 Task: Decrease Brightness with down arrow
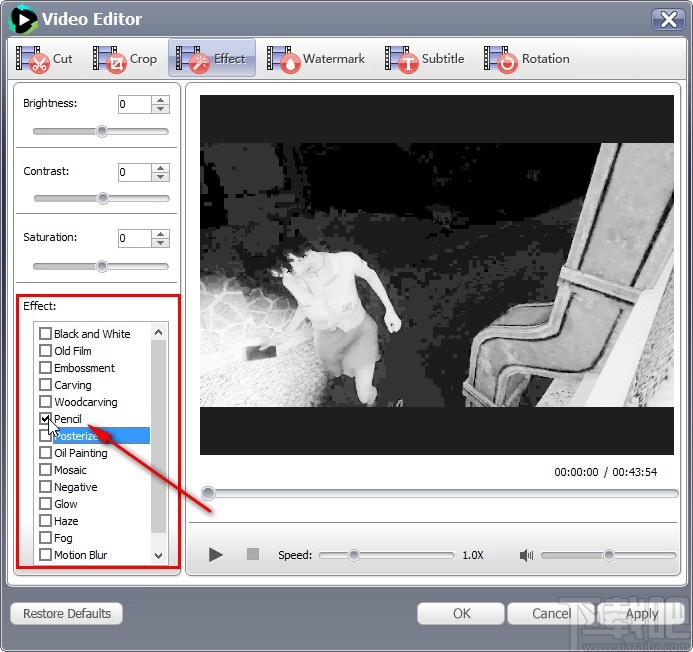[x=160, y=109]
